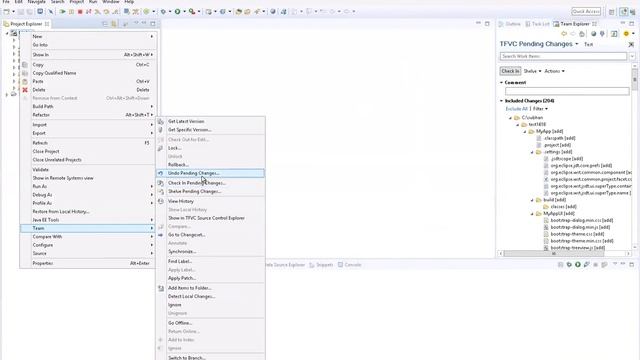The height and width of the screenshot is (360, 640).
Task: Open the Window menu in menu bar
Action: 111,2
